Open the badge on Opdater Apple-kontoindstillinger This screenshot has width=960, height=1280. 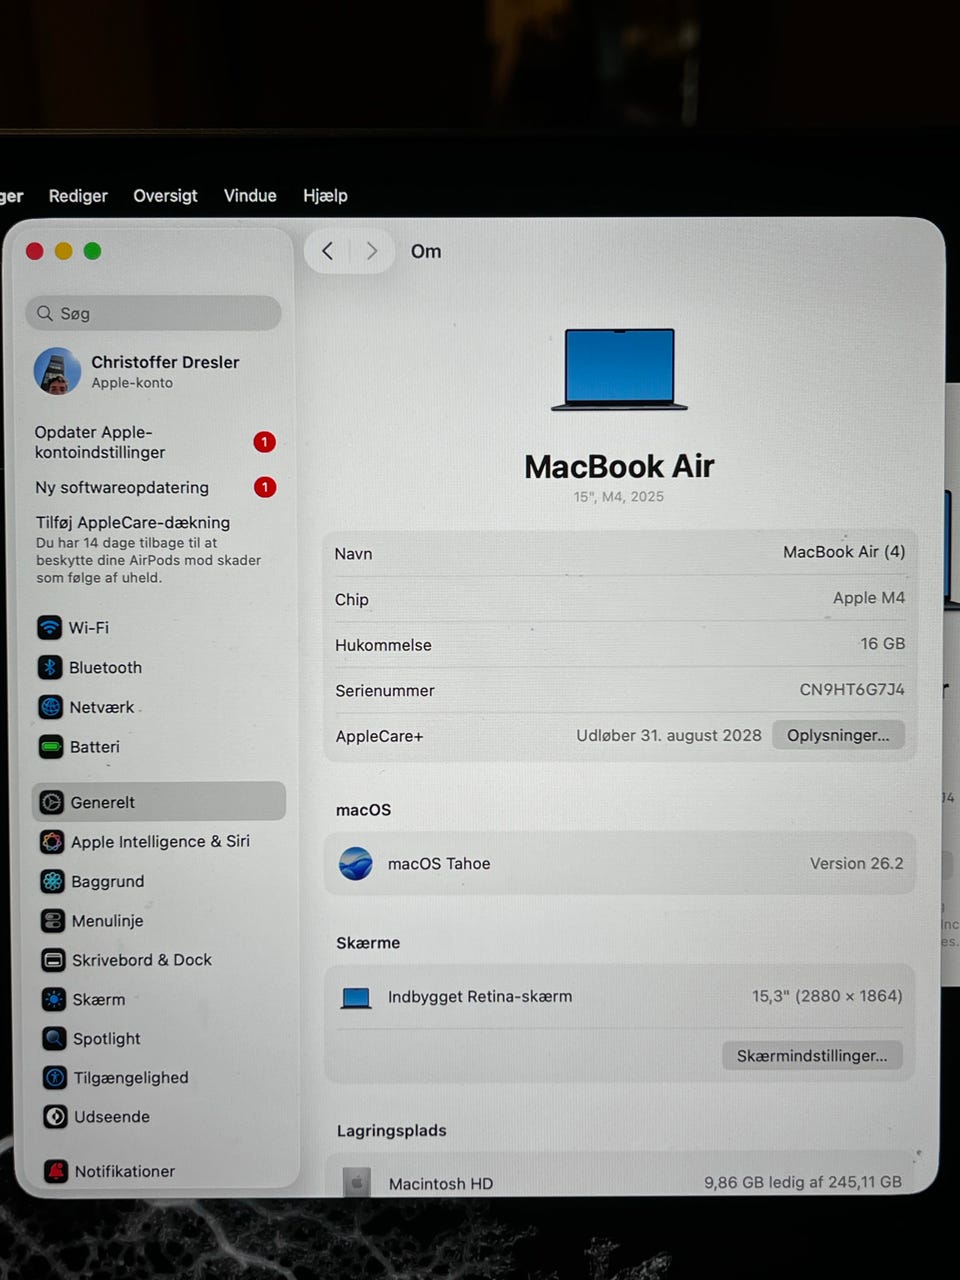[x=264, y=441]
